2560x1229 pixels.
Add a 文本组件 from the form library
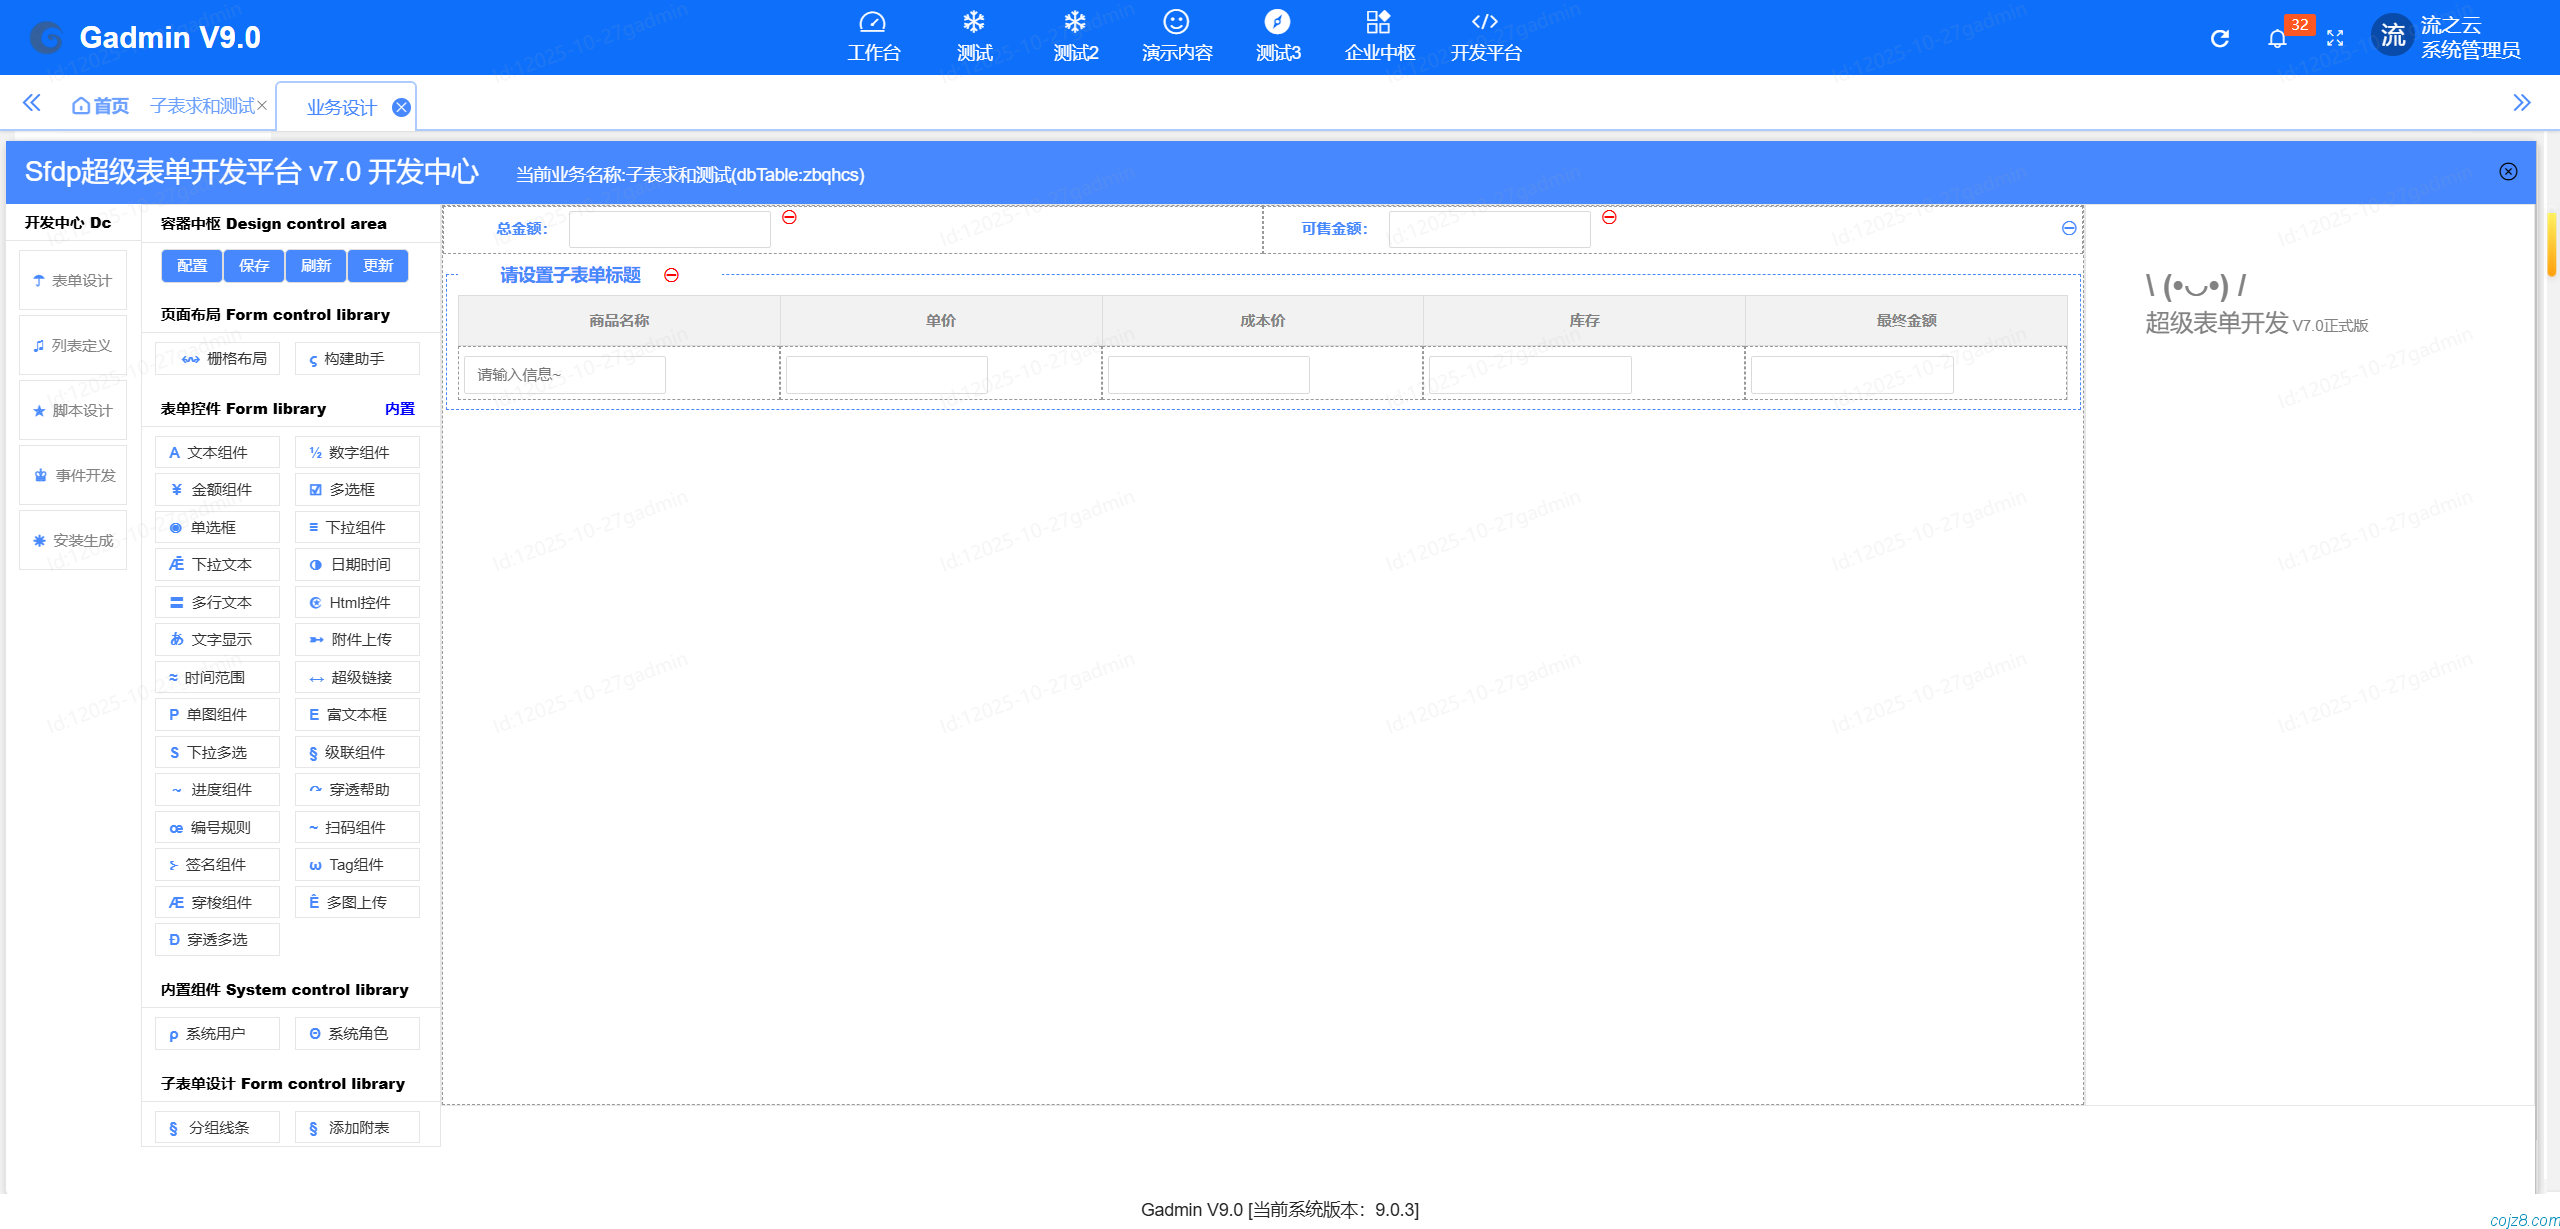pyautogui.click(x=217, y=452)
